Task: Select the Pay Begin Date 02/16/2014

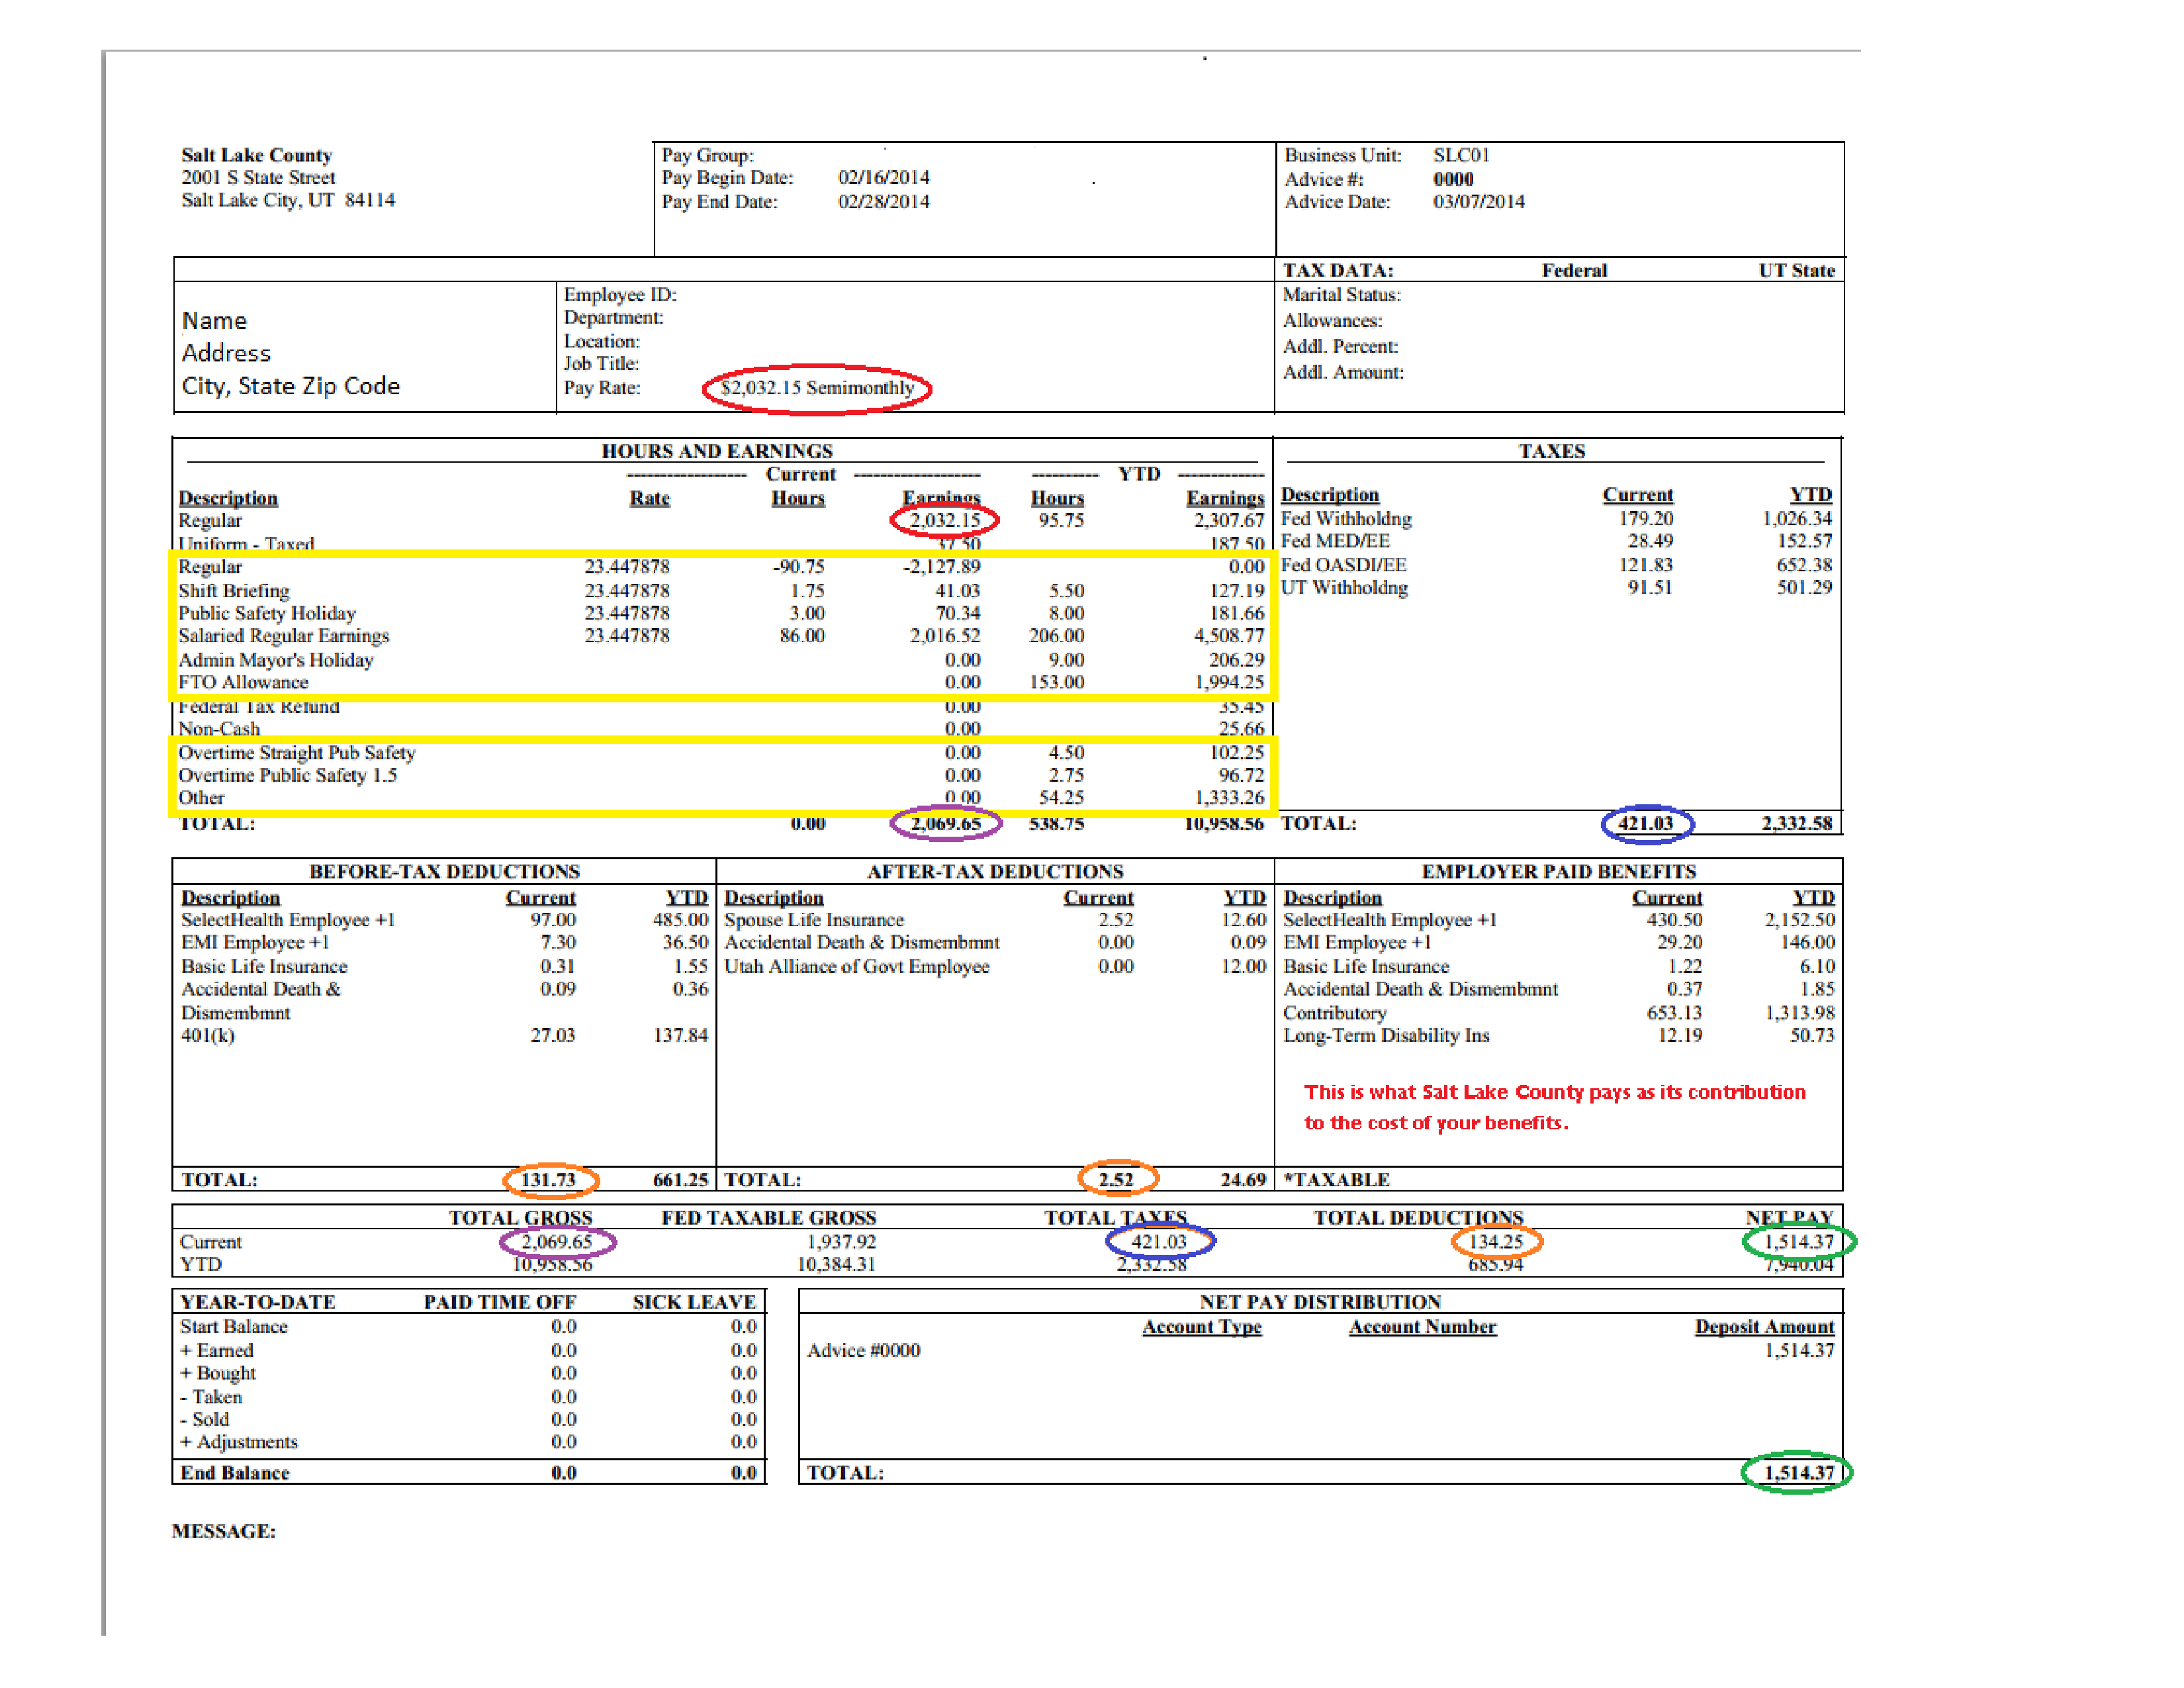Action: (883, 177)
